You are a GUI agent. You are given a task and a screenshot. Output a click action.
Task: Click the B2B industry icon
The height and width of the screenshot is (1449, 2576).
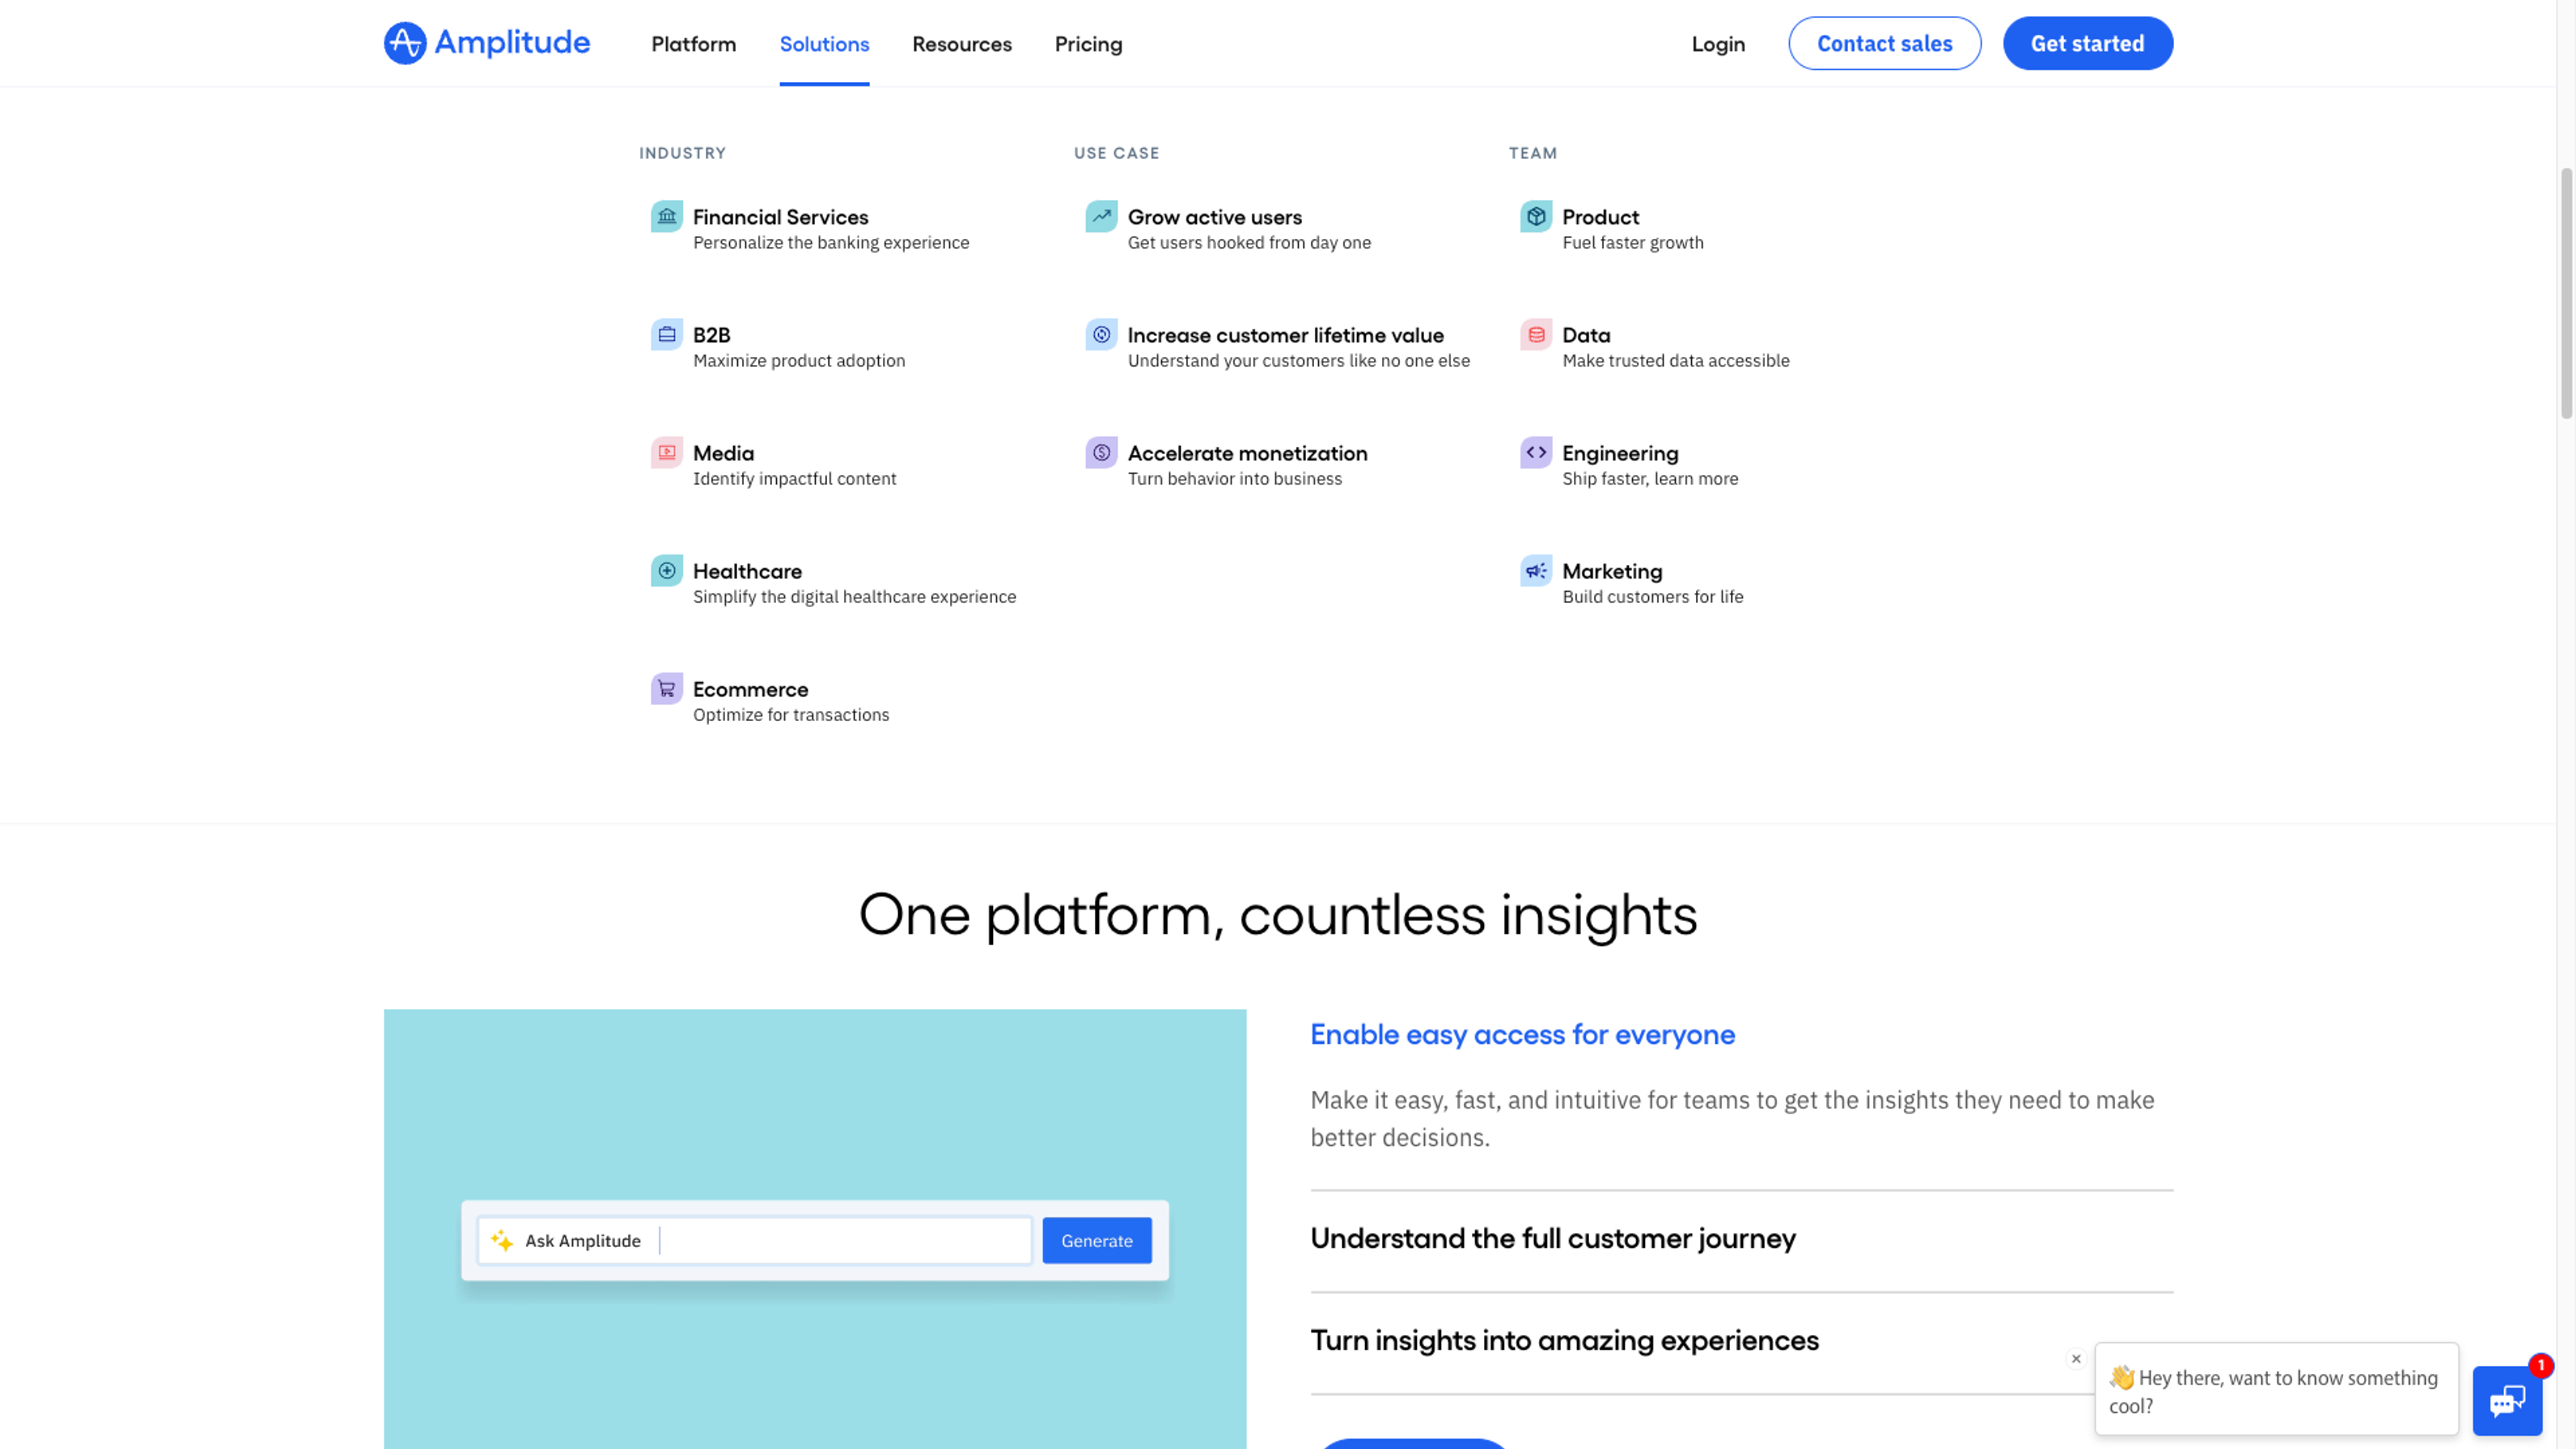coord(667,334)
